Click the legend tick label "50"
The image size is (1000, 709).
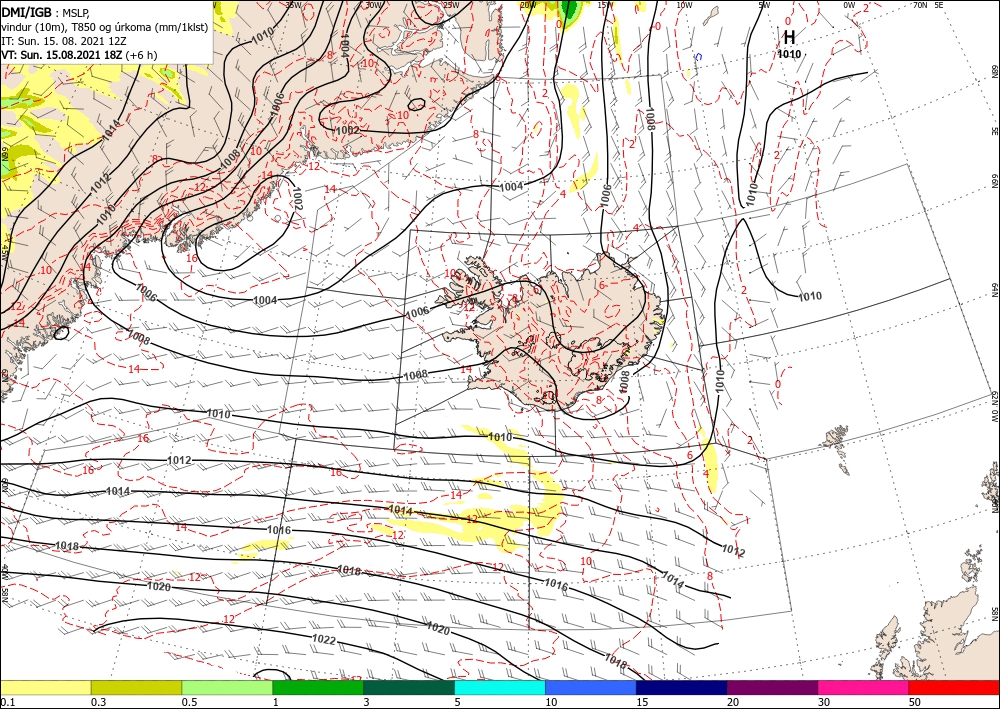[915, 702]
